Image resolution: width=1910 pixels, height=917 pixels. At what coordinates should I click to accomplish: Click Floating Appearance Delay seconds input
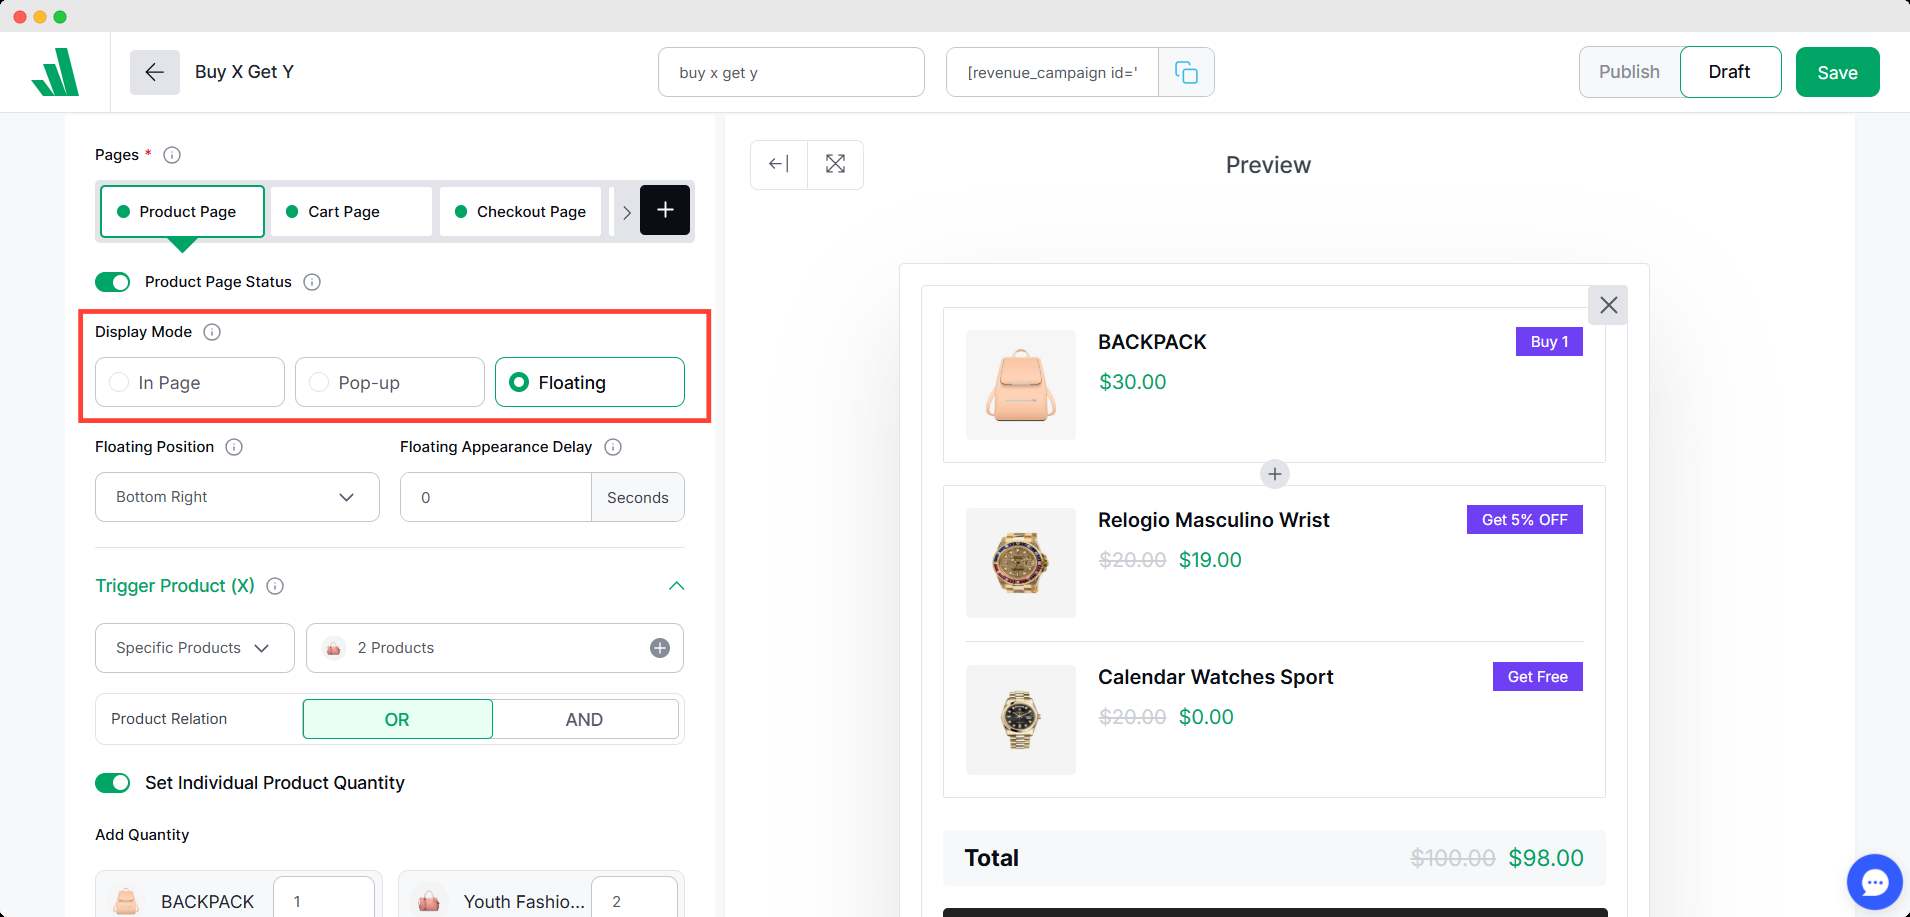pos(496,497)
